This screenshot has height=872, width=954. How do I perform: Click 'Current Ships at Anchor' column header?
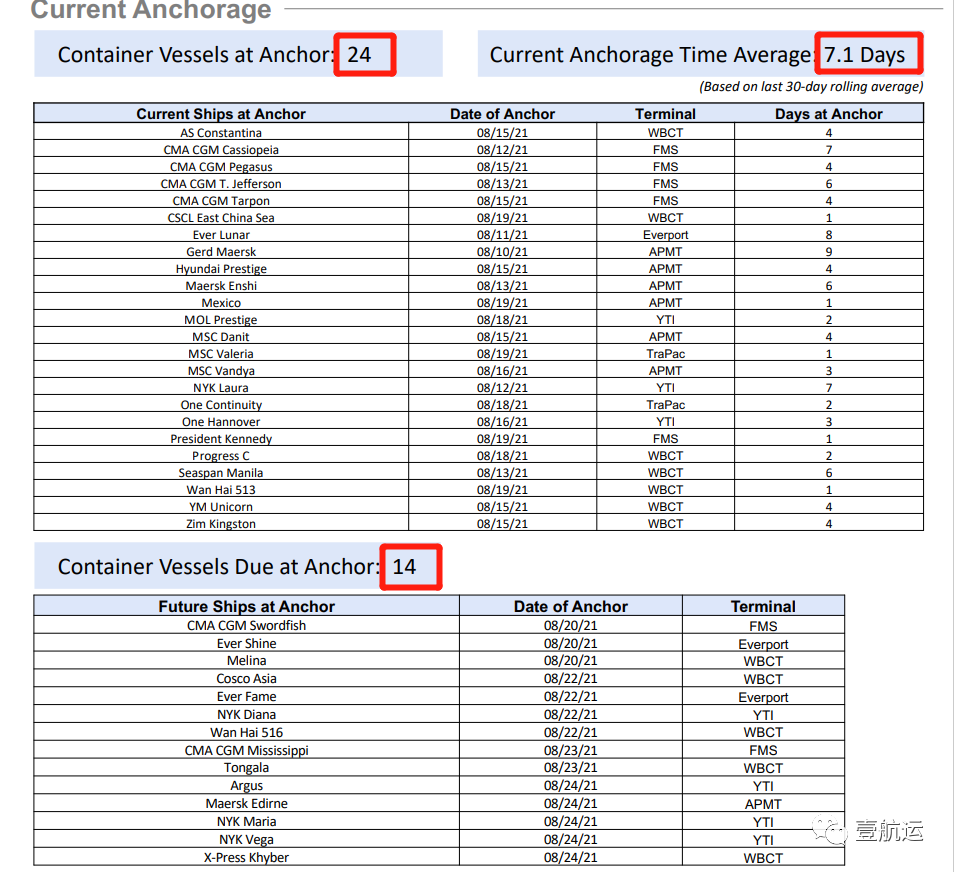click(221, 114)
